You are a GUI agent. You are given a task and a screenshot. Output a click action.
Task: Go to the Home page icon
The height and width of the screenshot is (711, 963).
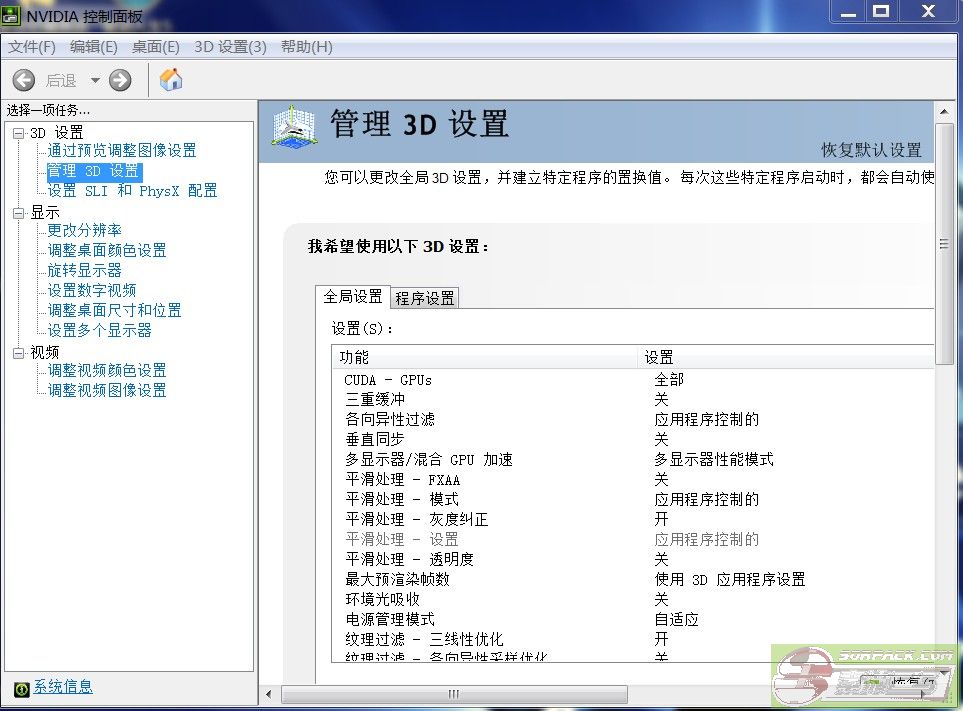pyautogui.click(x=171, y=79)
